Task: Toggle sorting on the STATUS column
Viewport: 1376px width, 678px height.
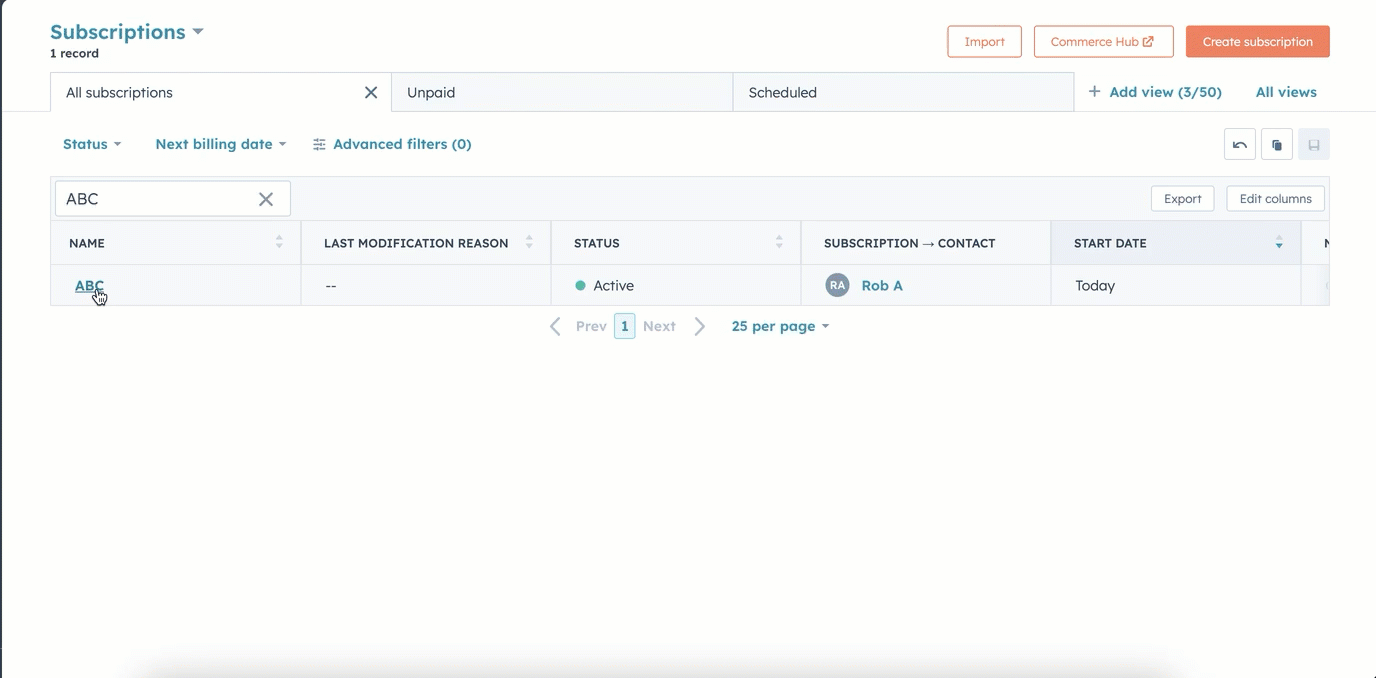Action: tap(779, 242)
